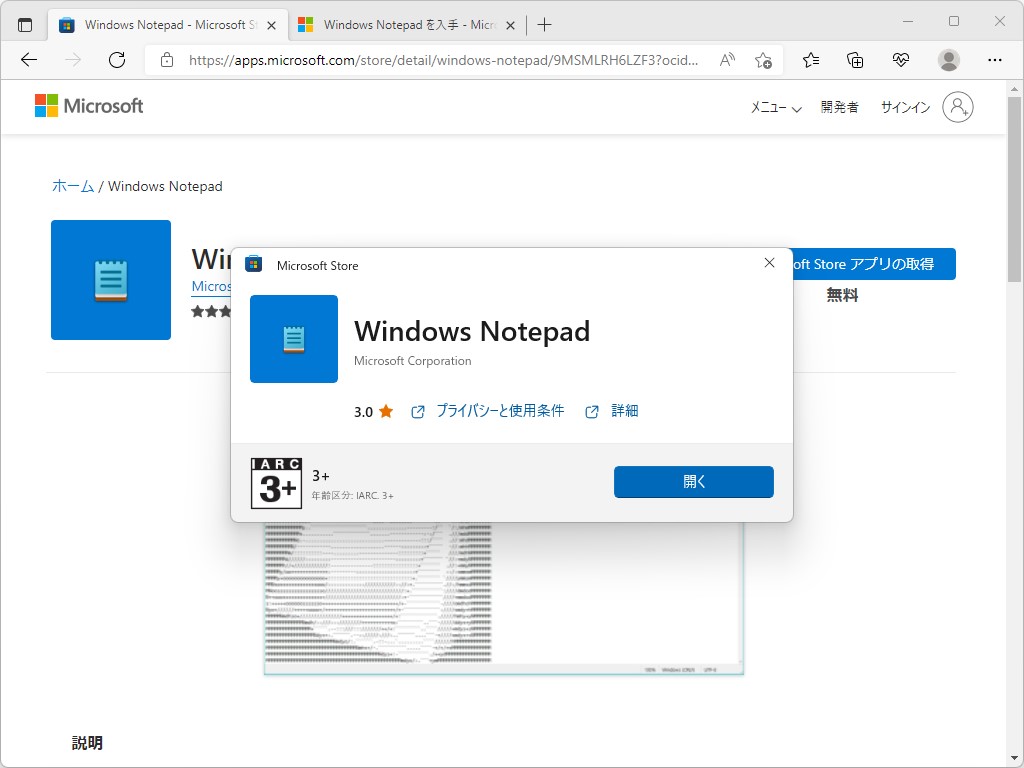Open the Settings and more (...) menu

(x=996, y=60)
